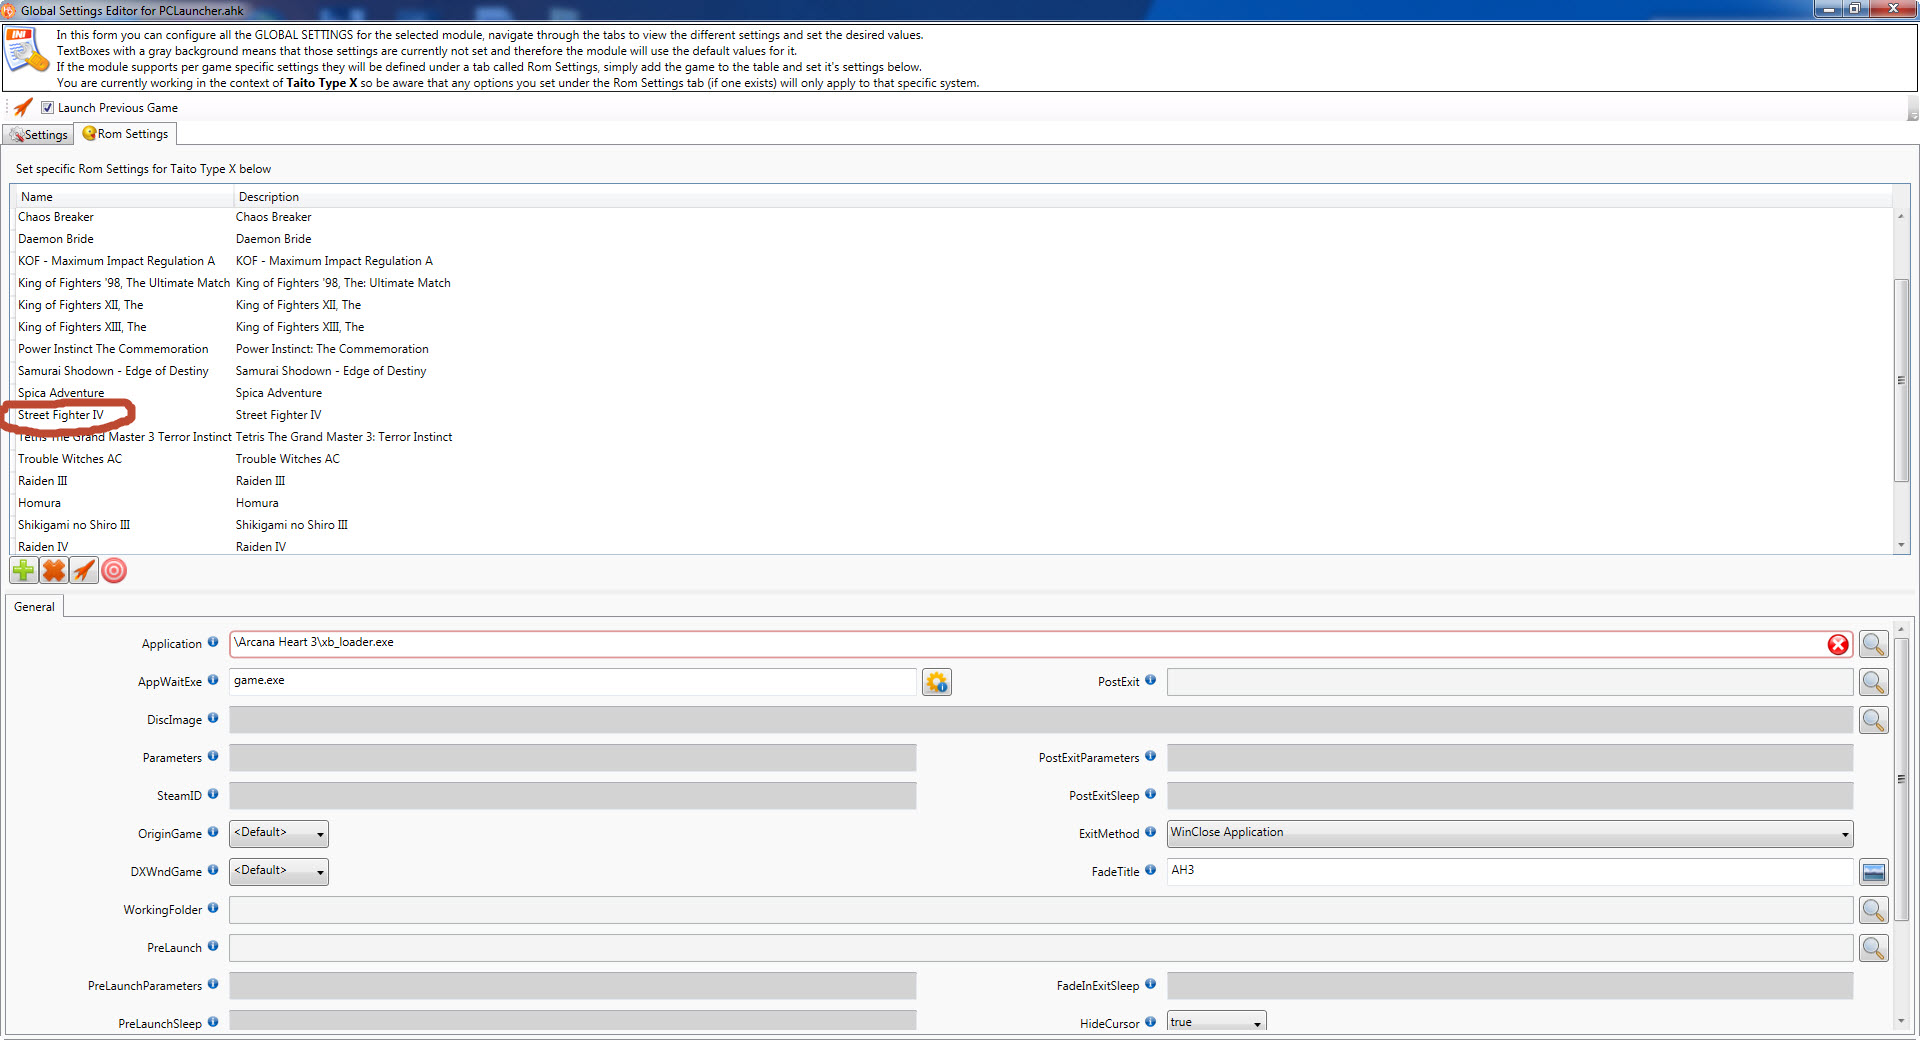Select the General tab
This screenshot has width=1920, height=1040.
tap(35, 607)
